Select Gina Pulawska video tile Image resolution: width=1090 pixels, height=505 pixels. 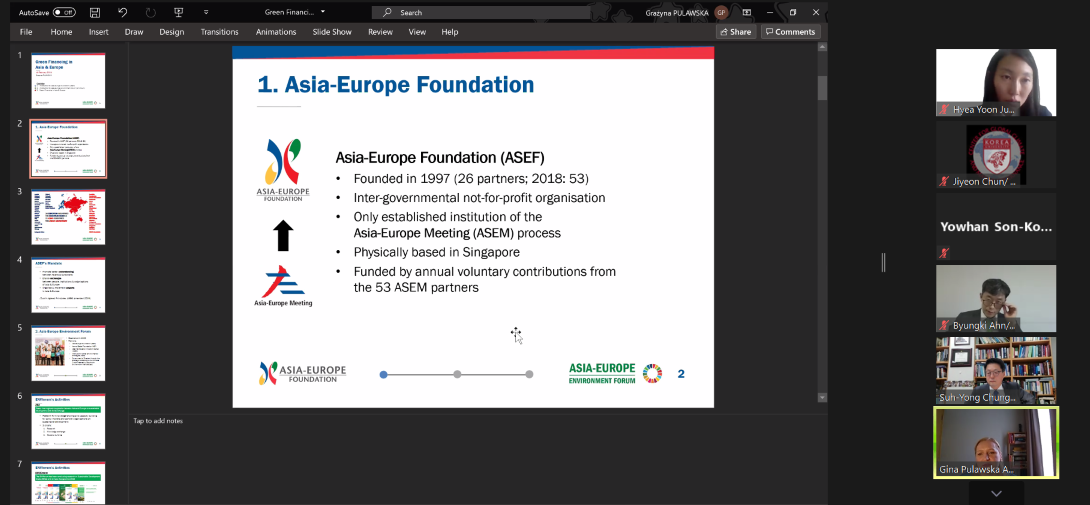(x=995, y=442)
